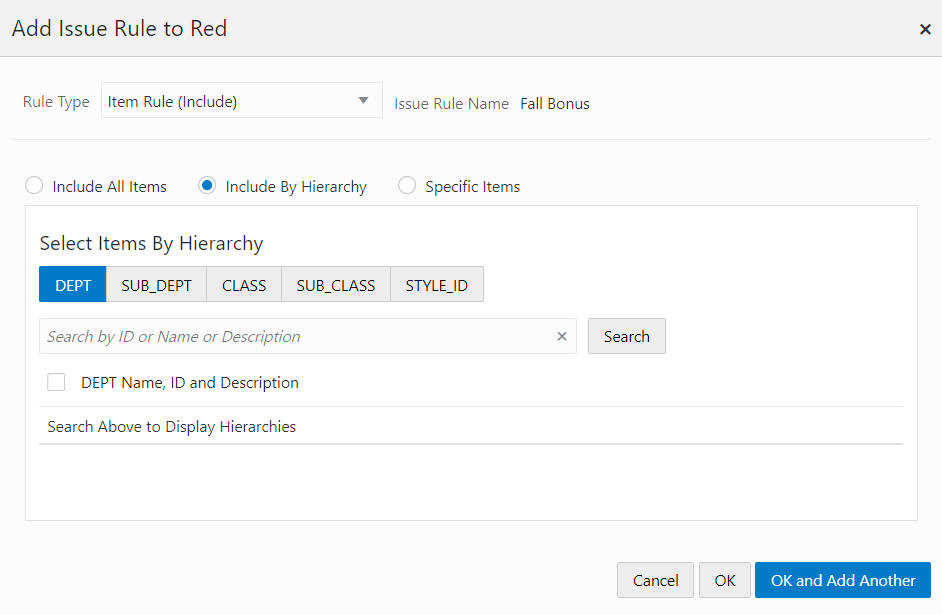Click the Search button
Screen dimensions: 942x615
coord(627,336)
